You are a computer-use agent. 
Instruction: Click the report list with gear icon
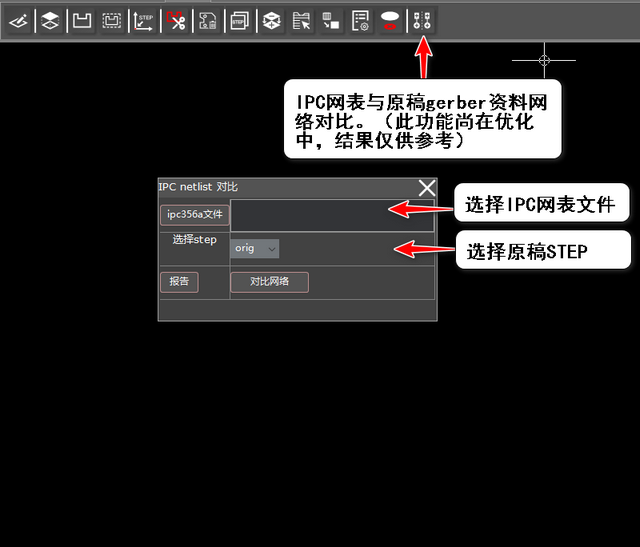(x=361, y=20)
